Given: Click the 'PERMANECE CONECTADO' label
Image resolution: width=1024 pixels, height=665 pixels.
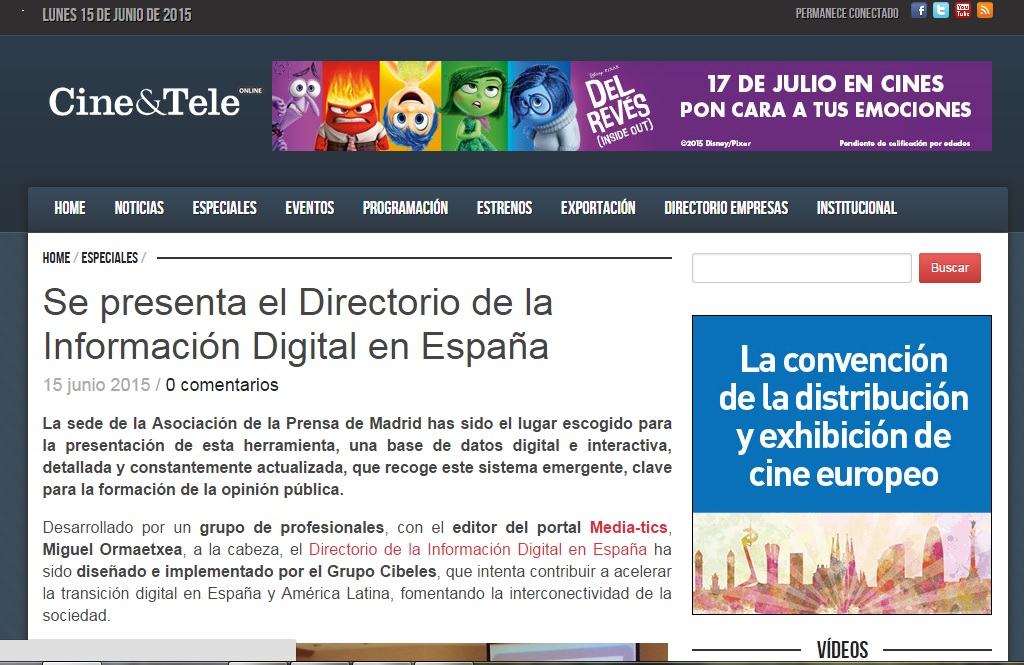Looking at the screenshot, I should [847, 13].
